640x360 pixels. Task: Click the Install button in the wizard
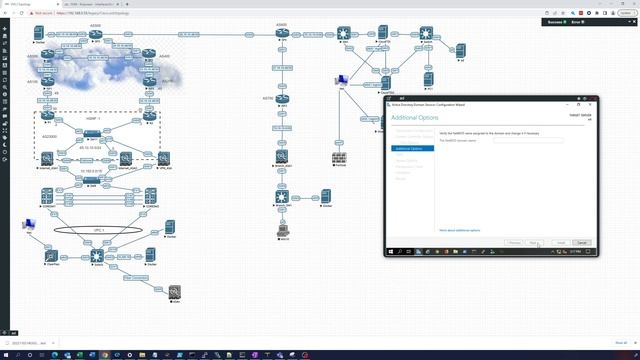click(561, 243)
